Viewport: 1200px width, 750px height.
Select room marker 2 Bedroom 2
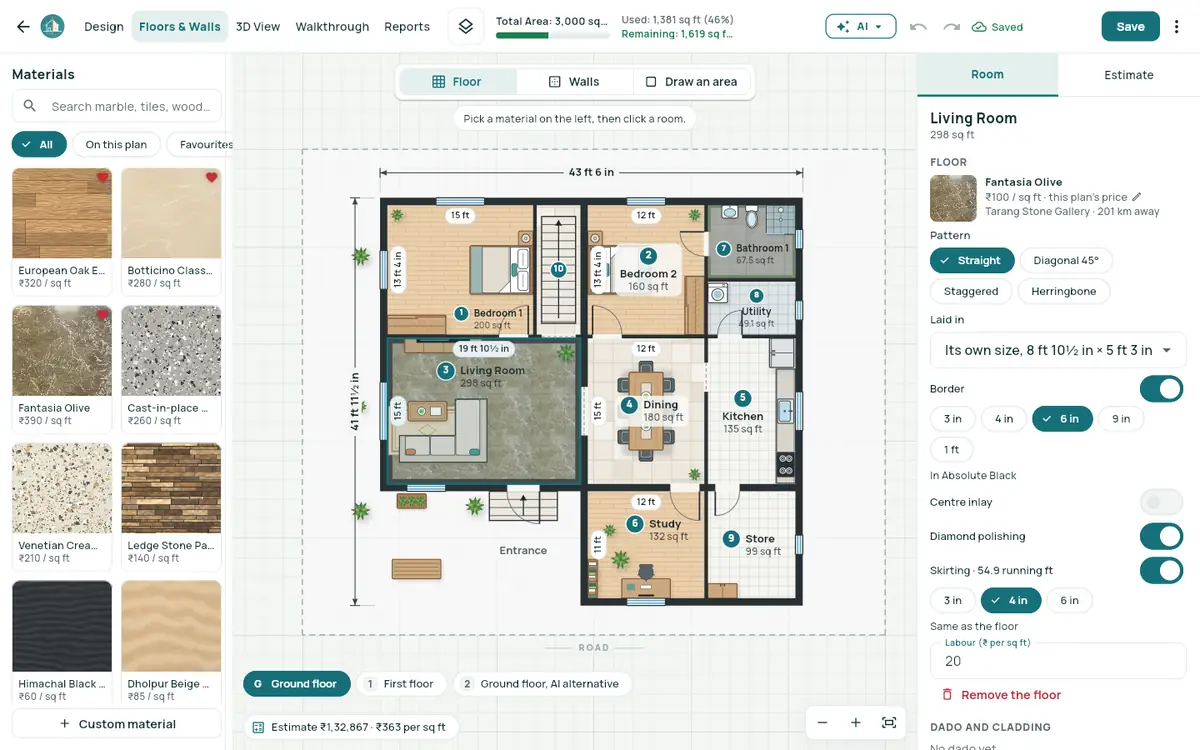[x=648, y=256]
